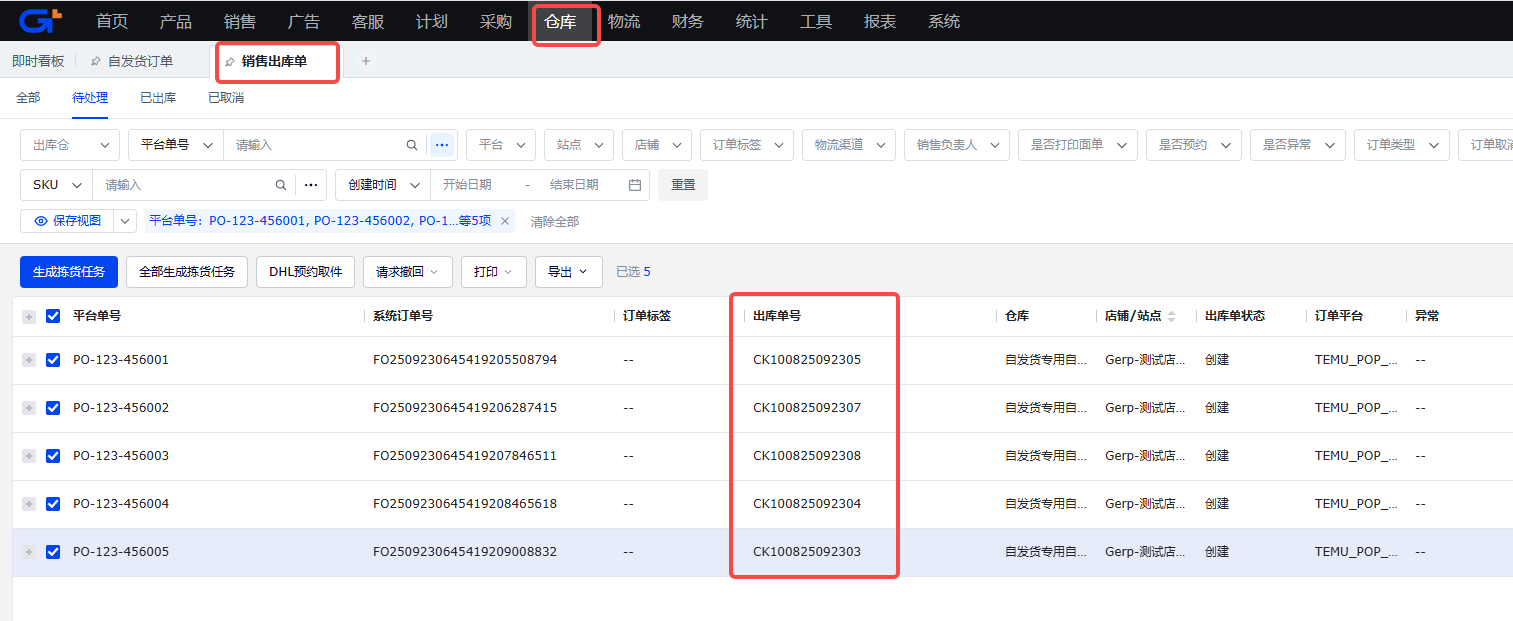Click 全部生成拣货任务 button
Viewport: 1513px width, 621px height.
coord(187,272)
